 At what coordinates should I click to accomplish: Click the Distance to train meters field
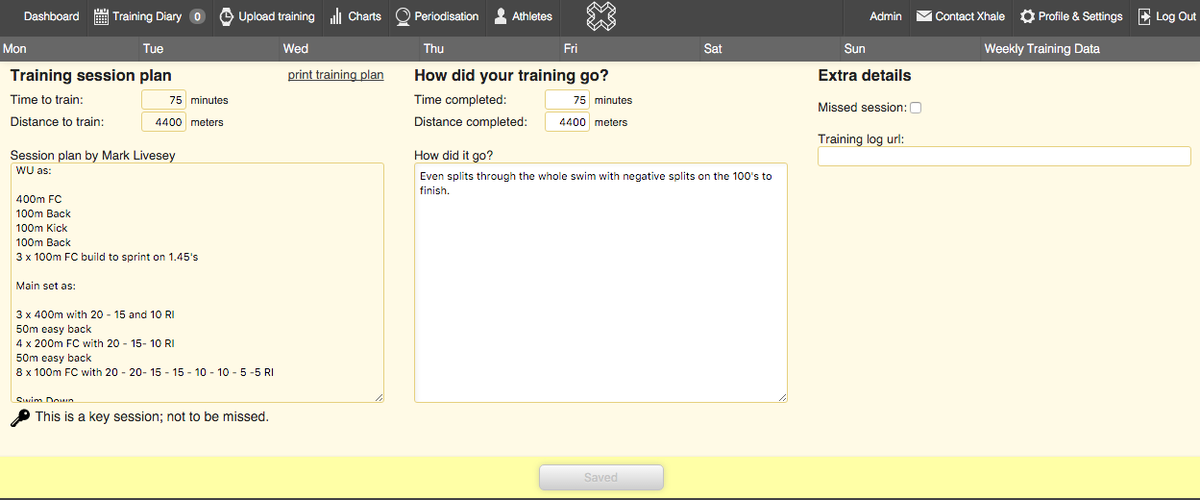pos(164,122)
